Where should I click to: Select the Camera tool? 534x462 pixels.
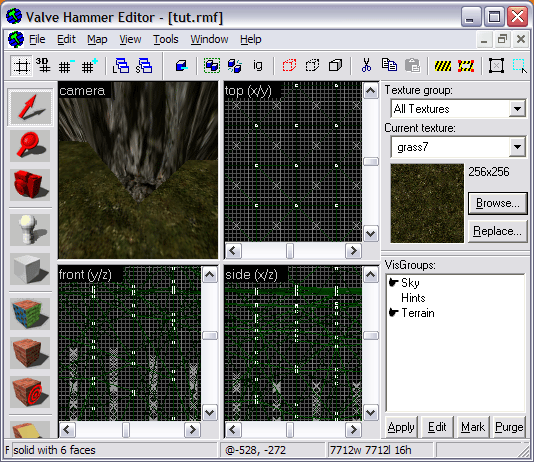click(30, 185)
